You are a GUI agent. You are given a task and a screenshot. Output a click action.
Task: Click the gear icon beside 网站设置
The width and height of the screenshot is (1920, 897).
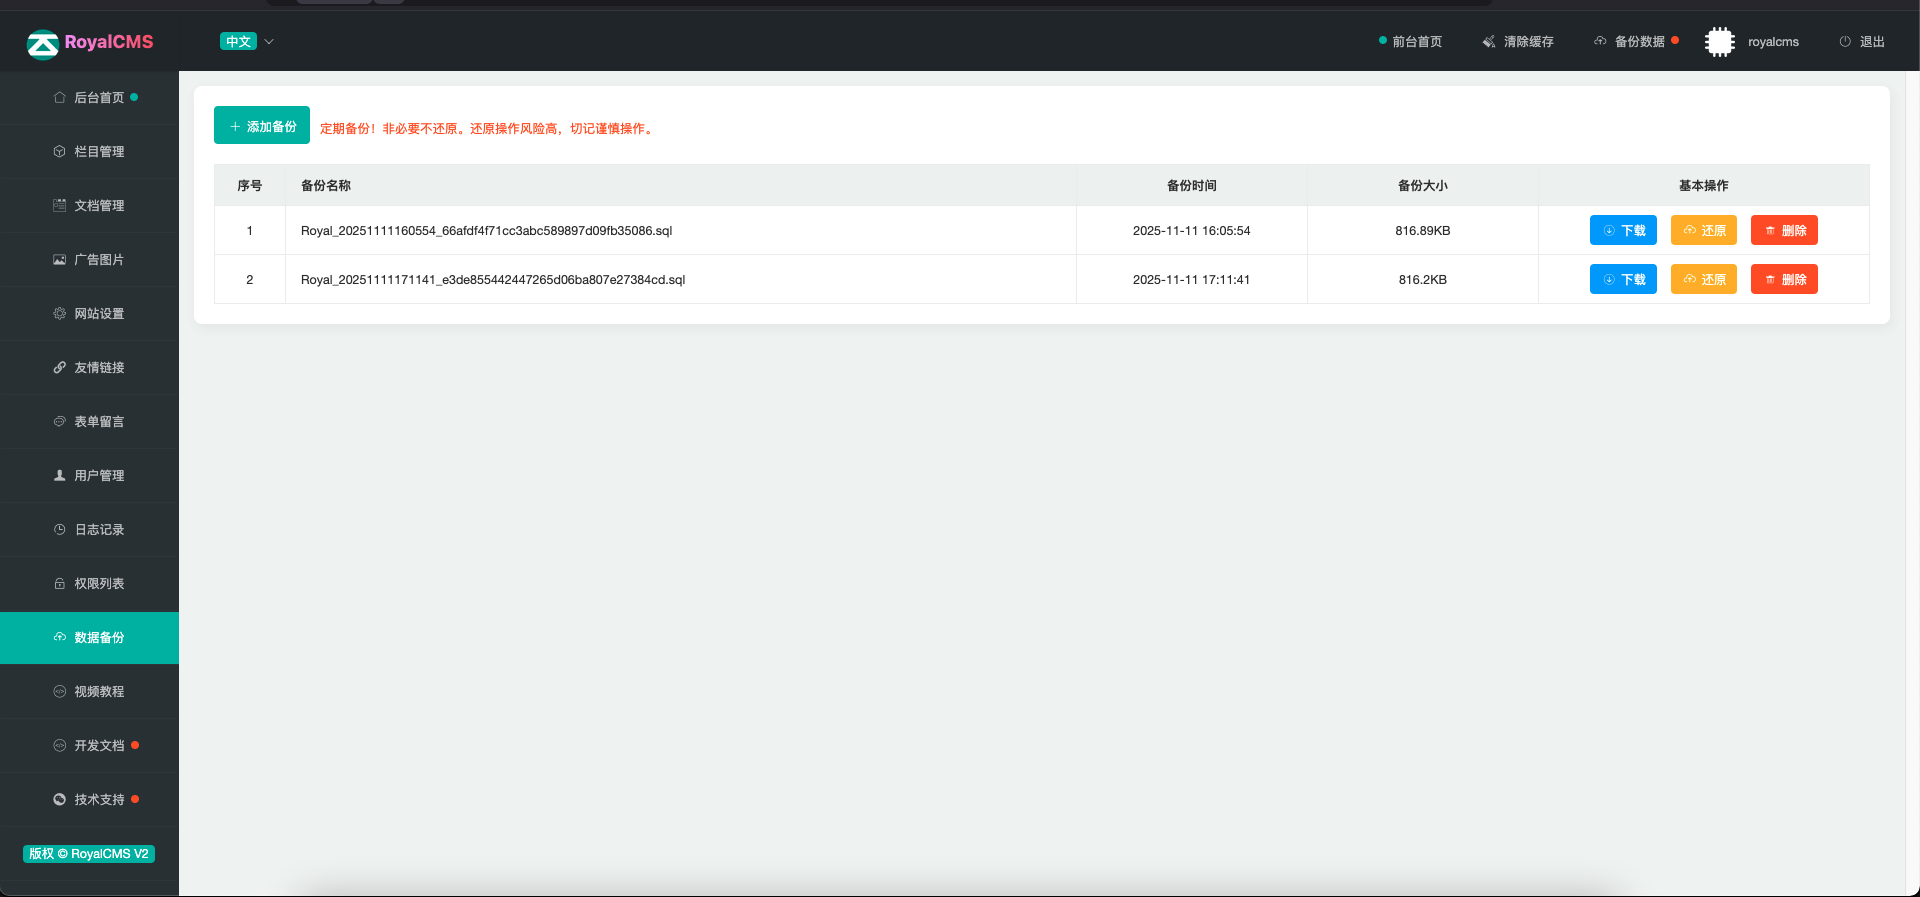59,314
